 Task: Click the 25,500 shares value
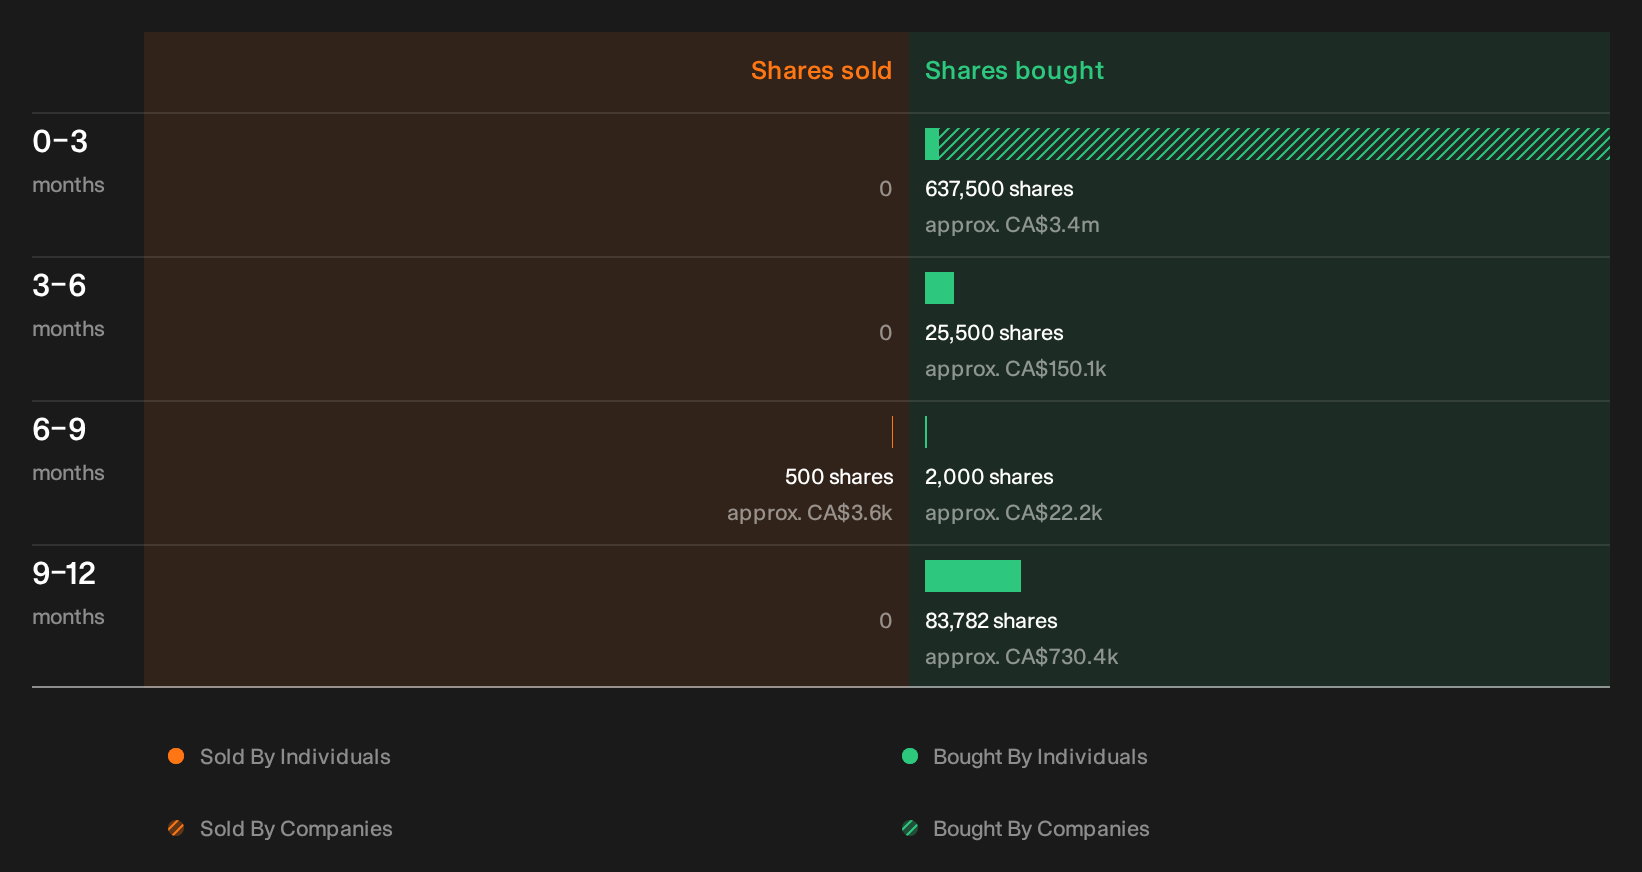coord(994,333)
